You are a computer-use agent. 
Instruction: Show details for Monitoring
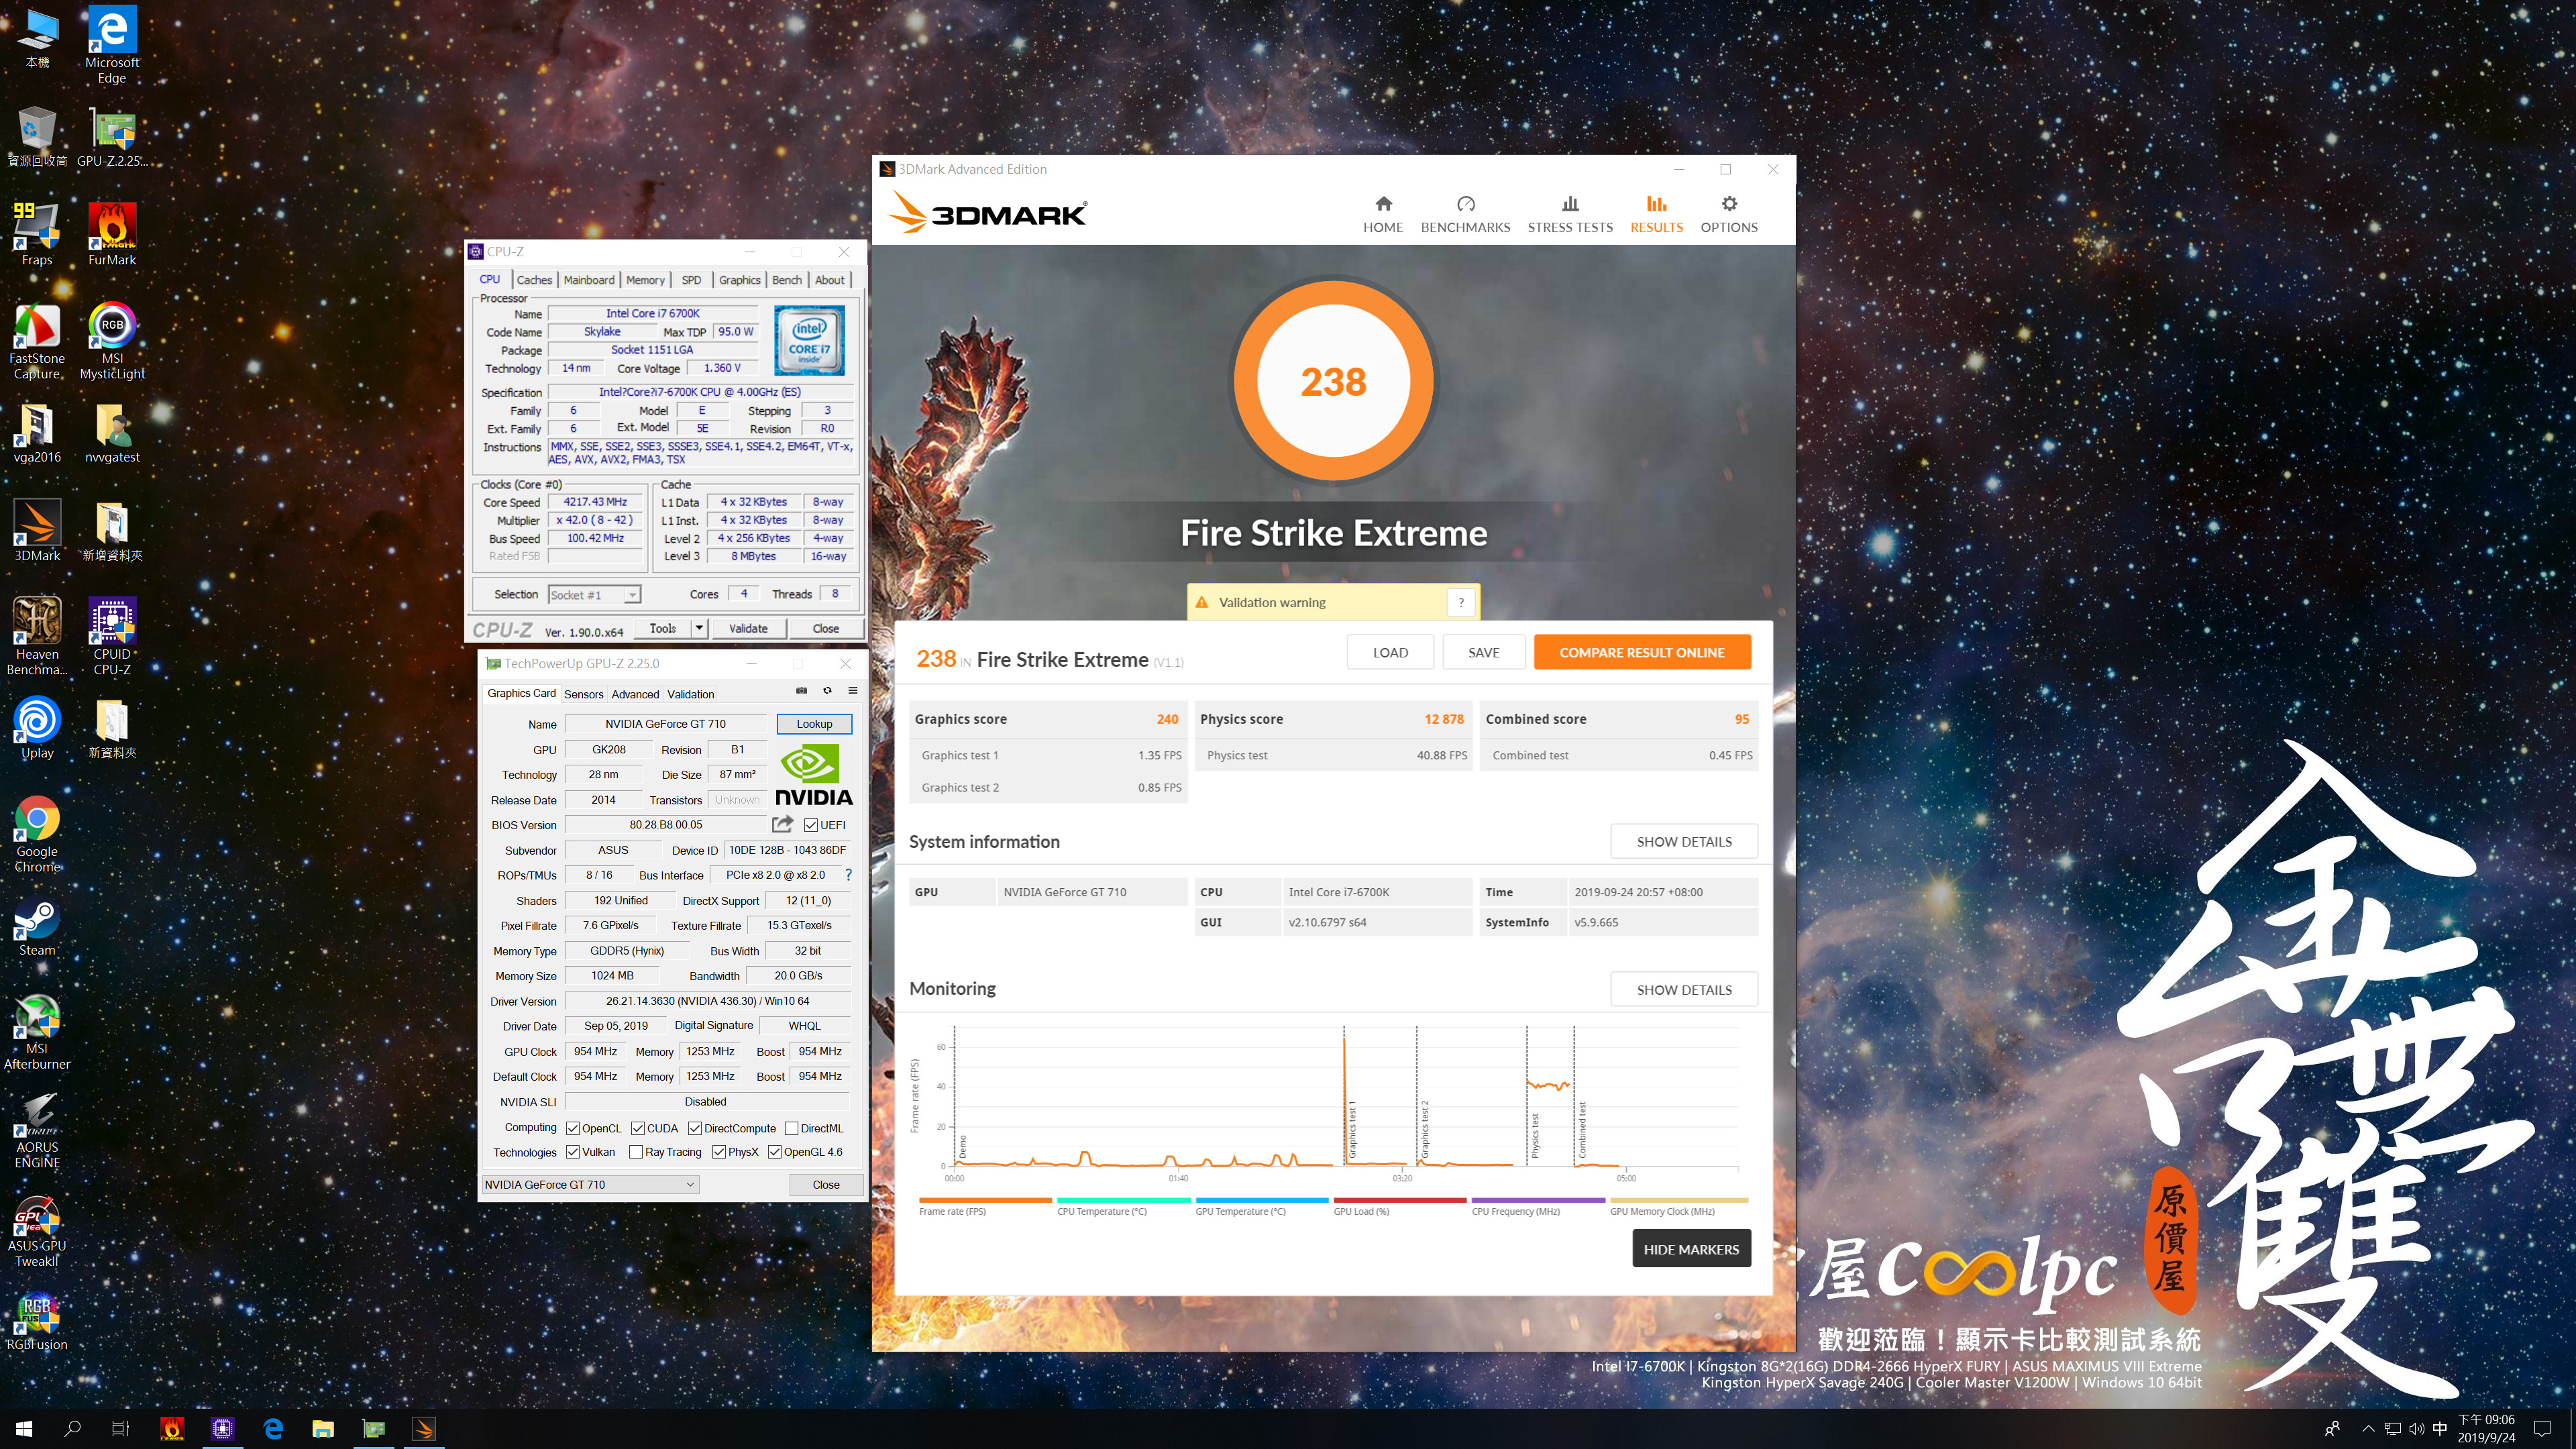click(x=1684, y=989)
